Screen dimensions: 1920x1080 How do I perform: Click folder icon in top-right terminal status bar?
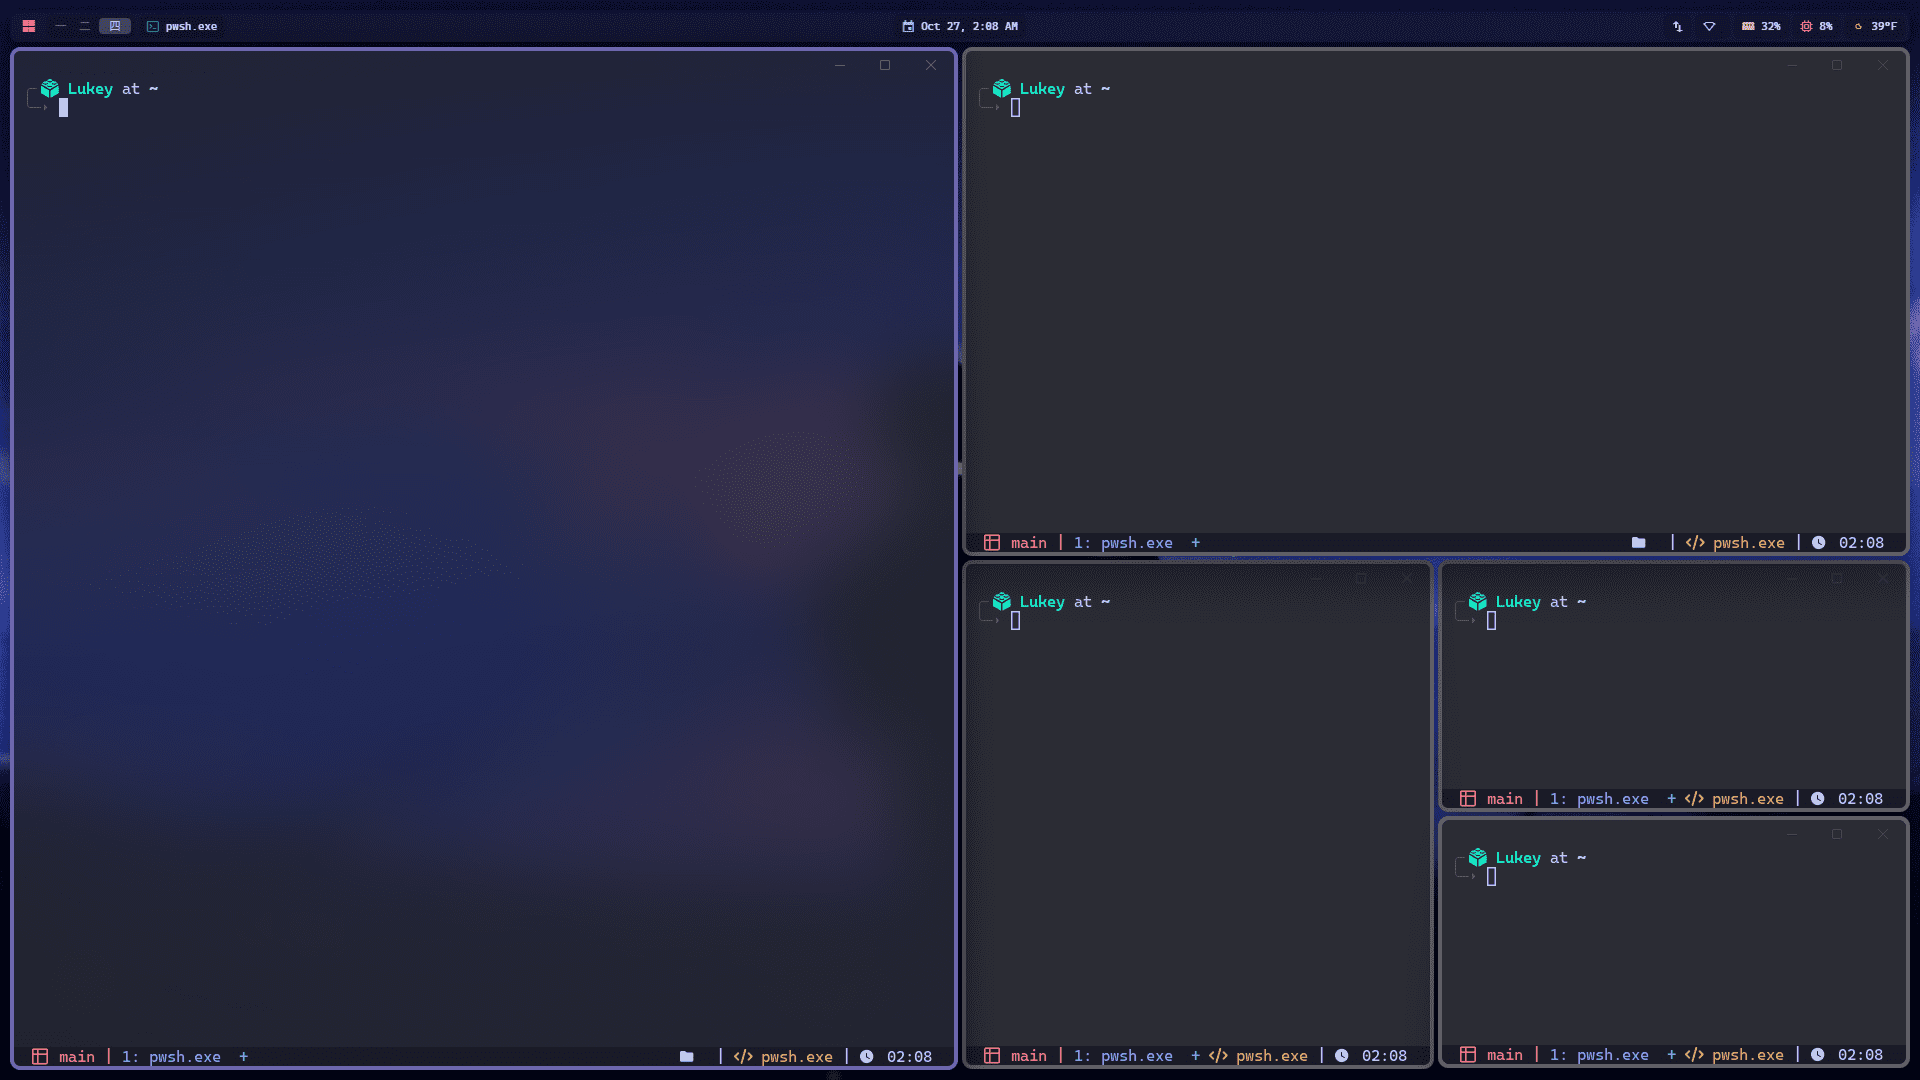coord(1638,543)
